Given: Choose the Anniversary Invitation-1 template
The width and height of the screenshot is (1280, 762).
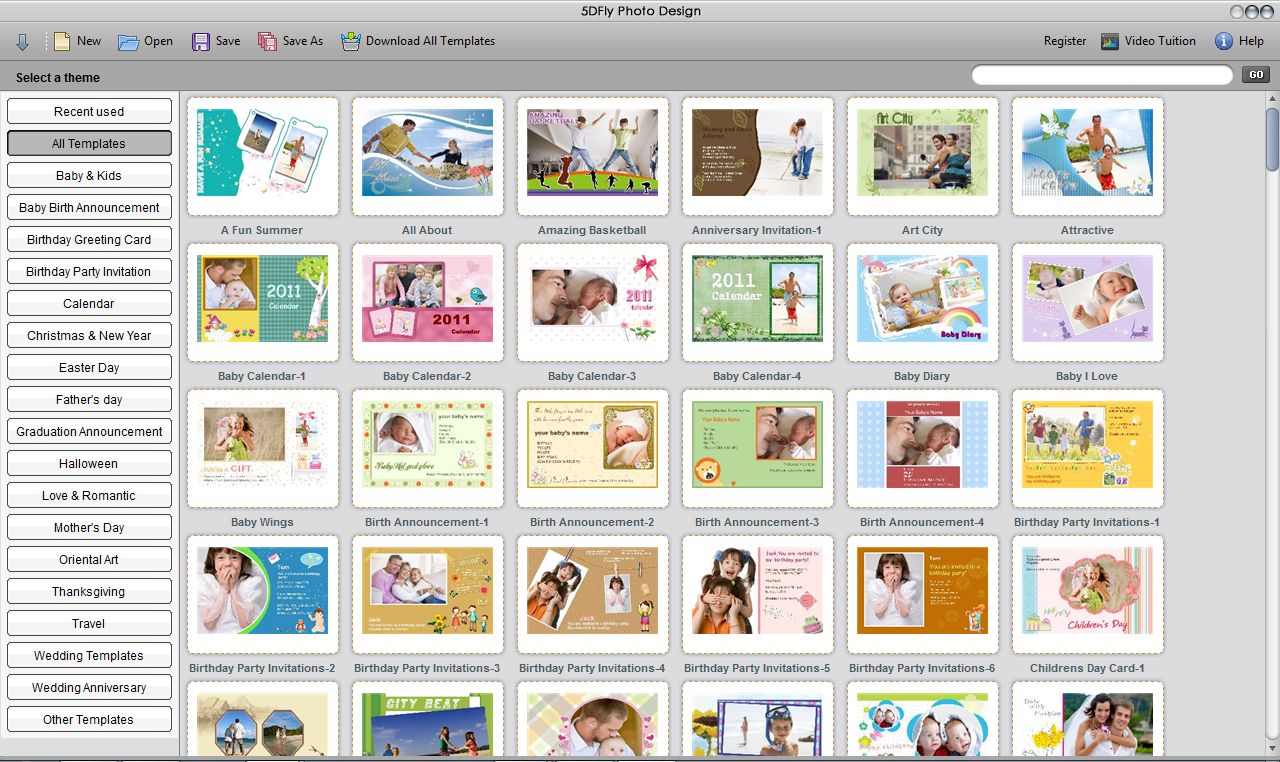Looking at the screenshot, I should pyautogui.click(x=758, y=156).
